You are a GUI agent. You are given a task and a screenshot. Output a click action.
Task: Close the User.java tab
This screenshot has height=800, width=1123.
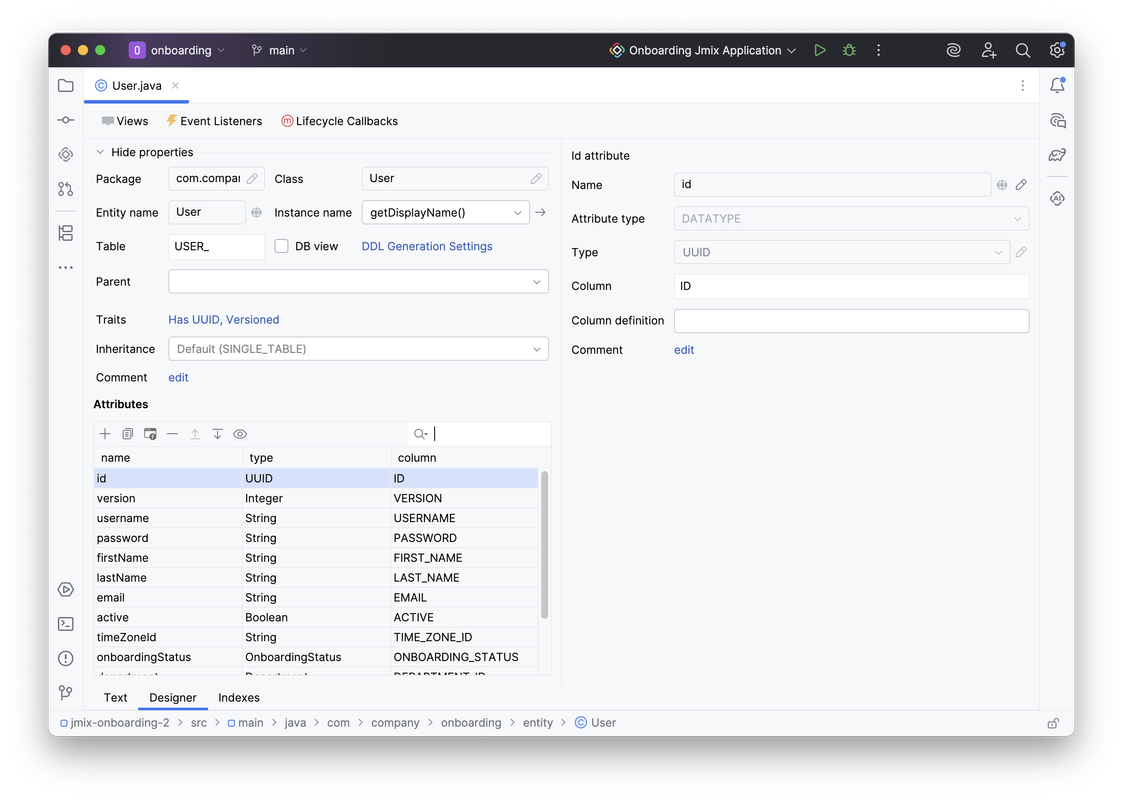click(175, 85)
